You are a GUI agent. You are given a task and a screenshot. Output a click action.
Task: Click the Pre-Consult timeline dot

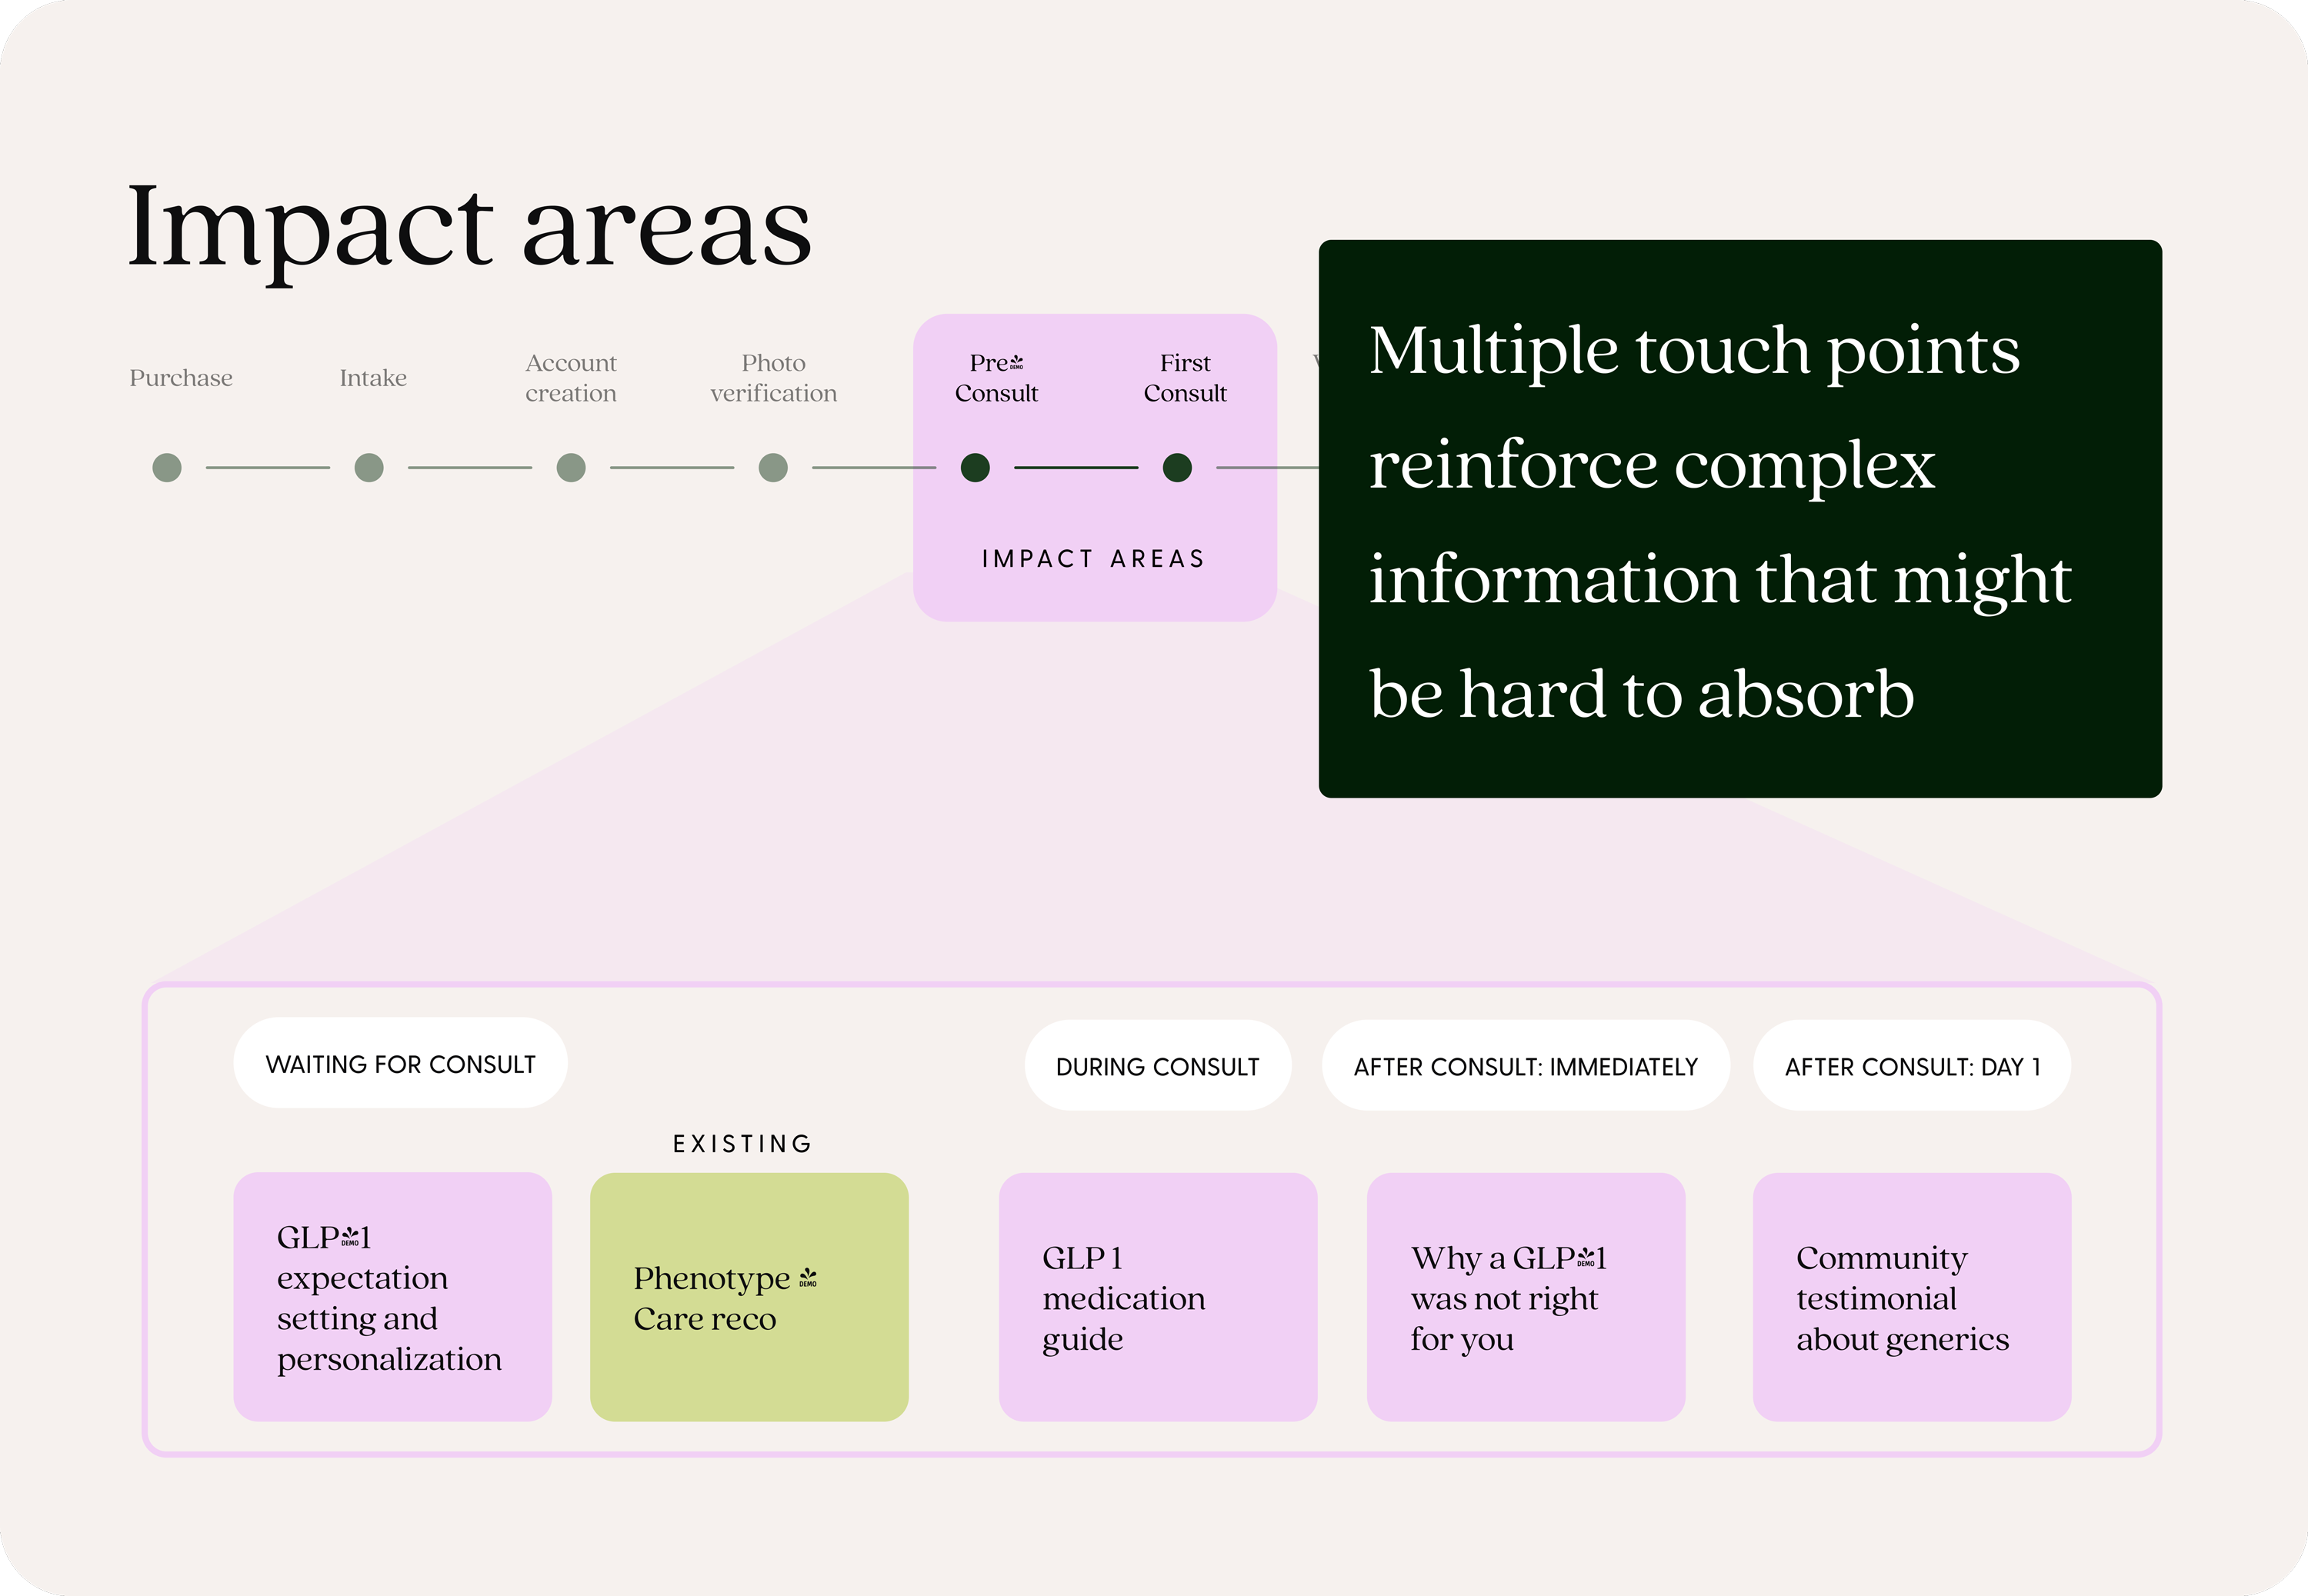point(975,467)
